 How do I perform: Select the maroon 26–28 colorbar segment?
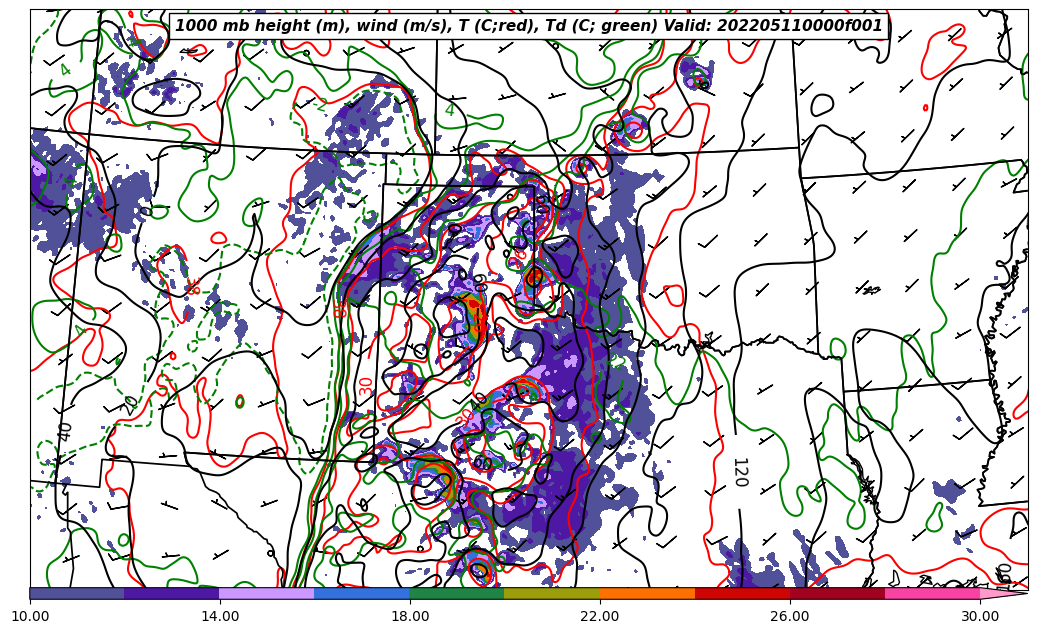coord(838,593)
